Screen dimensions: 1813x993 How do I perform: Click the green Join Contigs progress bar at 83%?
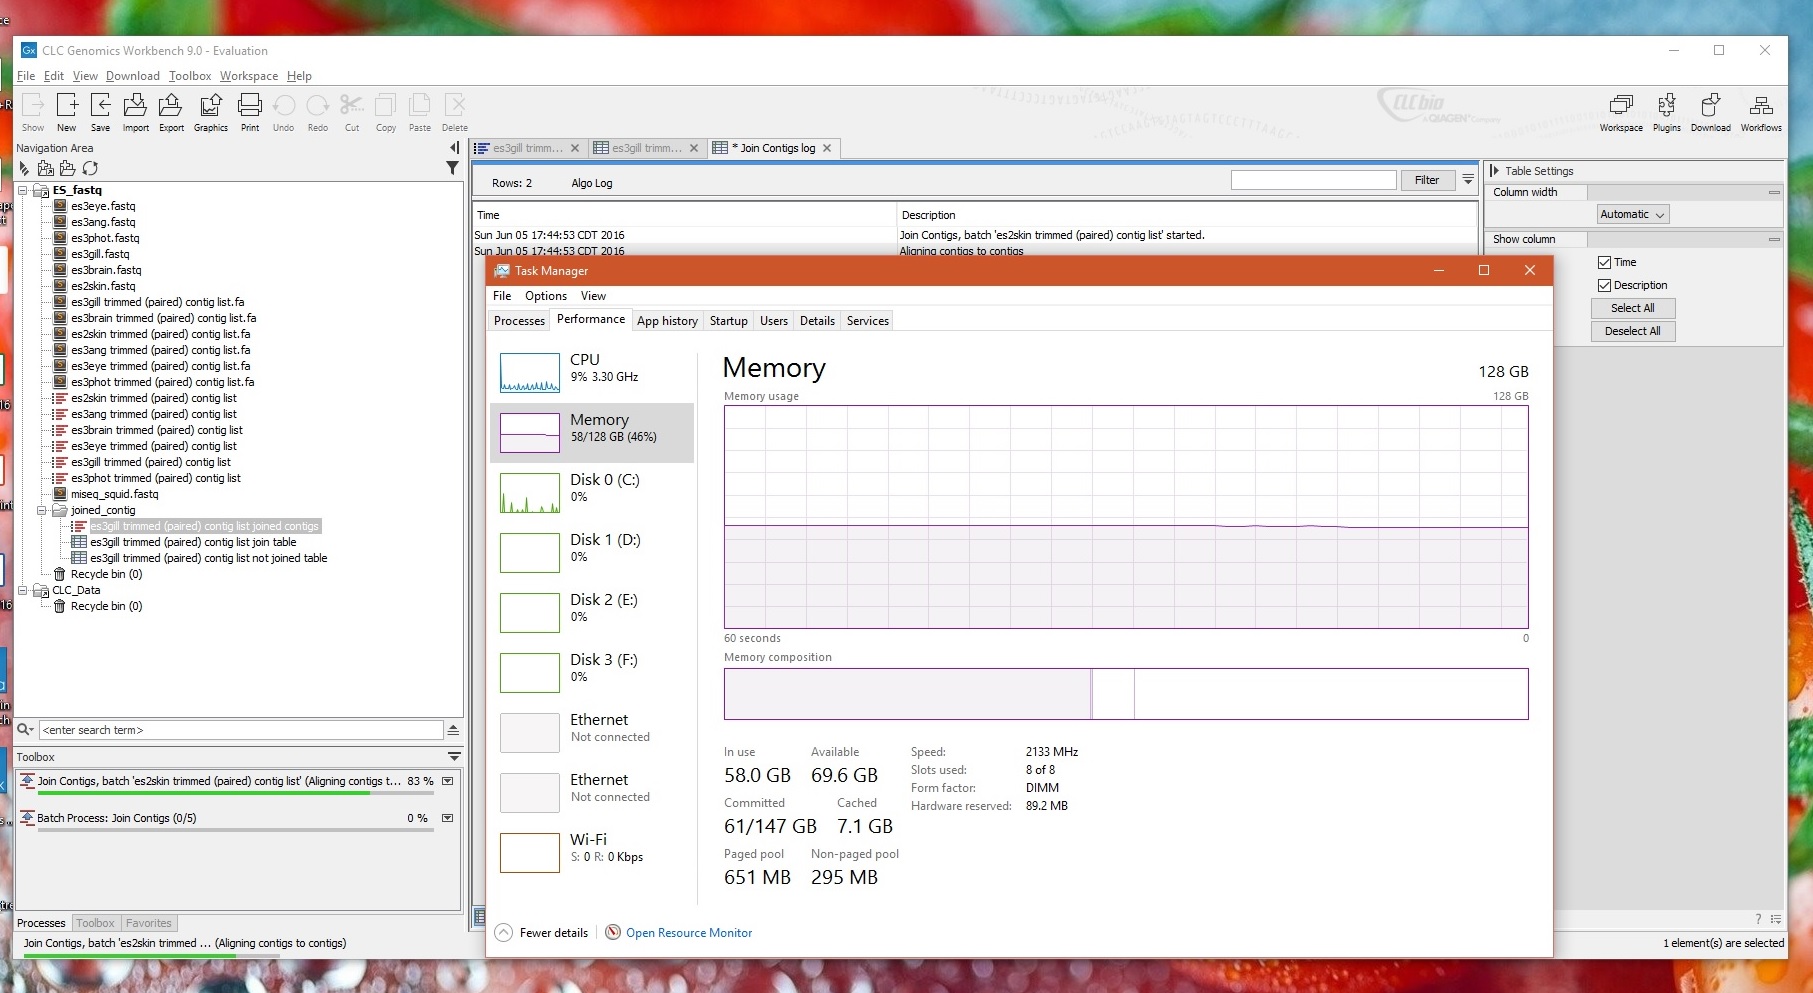235,793
